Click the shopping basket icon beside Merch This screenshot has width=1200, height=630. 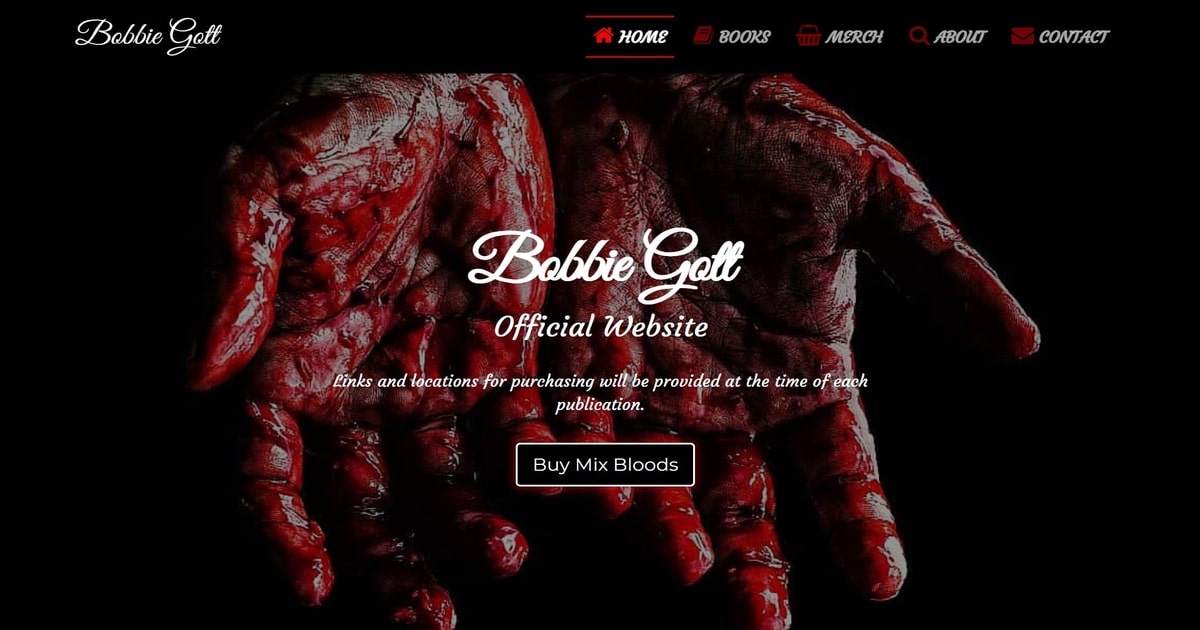click(808, 36)
